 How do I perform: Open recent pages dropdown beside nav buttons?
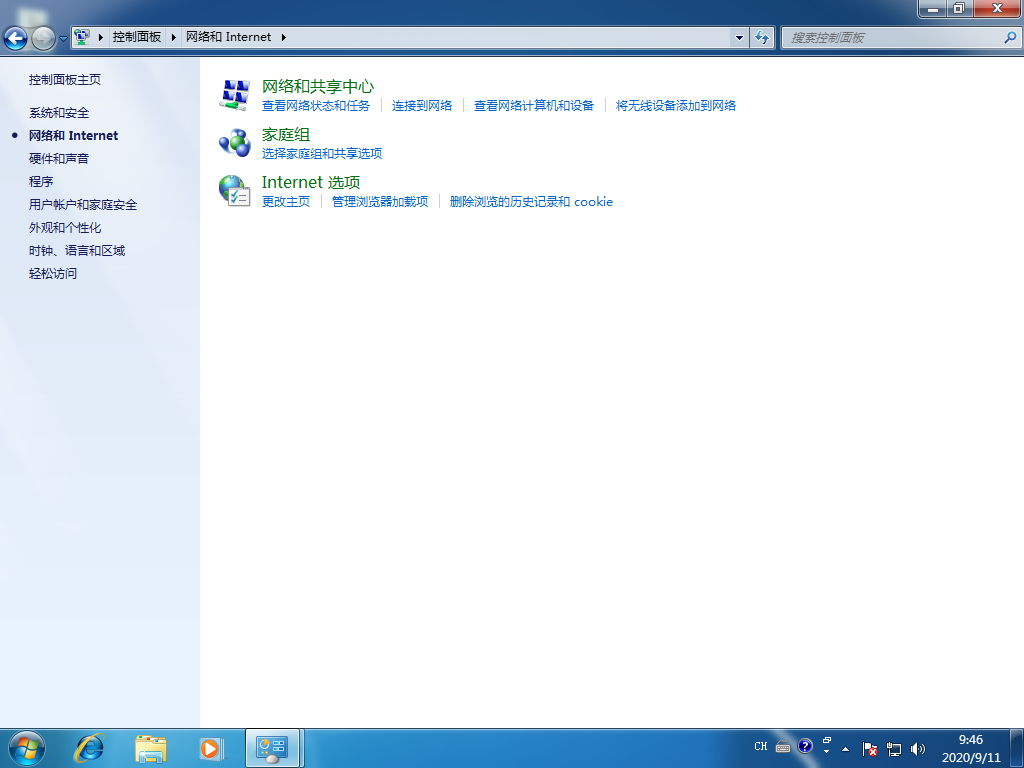click(x=64, y=38)
